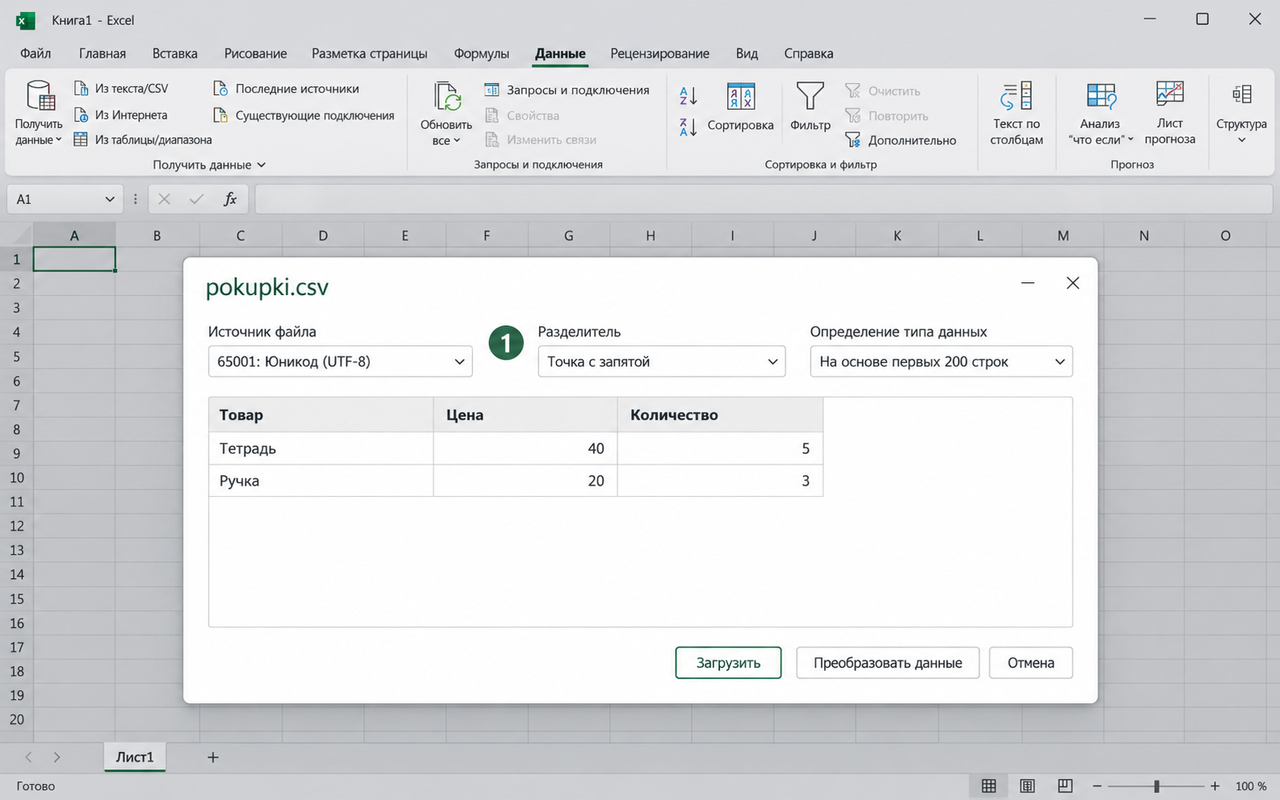Open the Сортировка dialog
Viewport: 1280px width, 800px height.
741,108
